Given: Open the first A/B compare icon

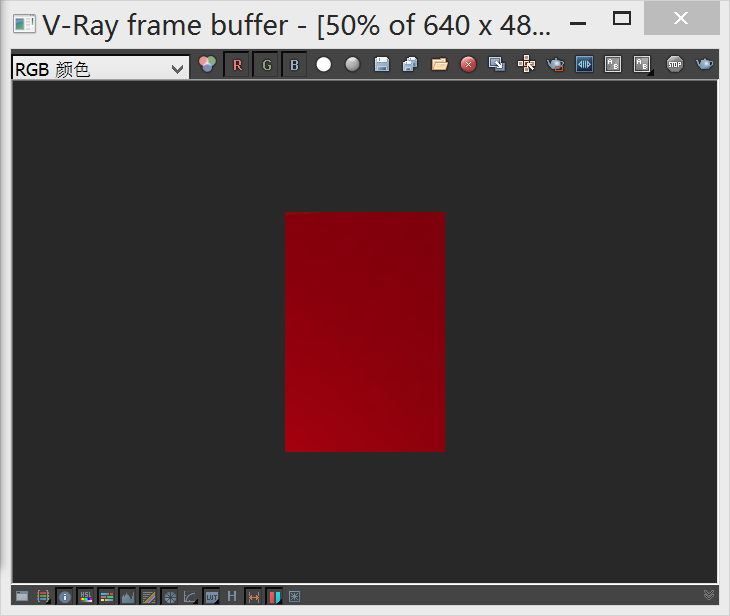Looking at the screenshot, I should point(613,64).
